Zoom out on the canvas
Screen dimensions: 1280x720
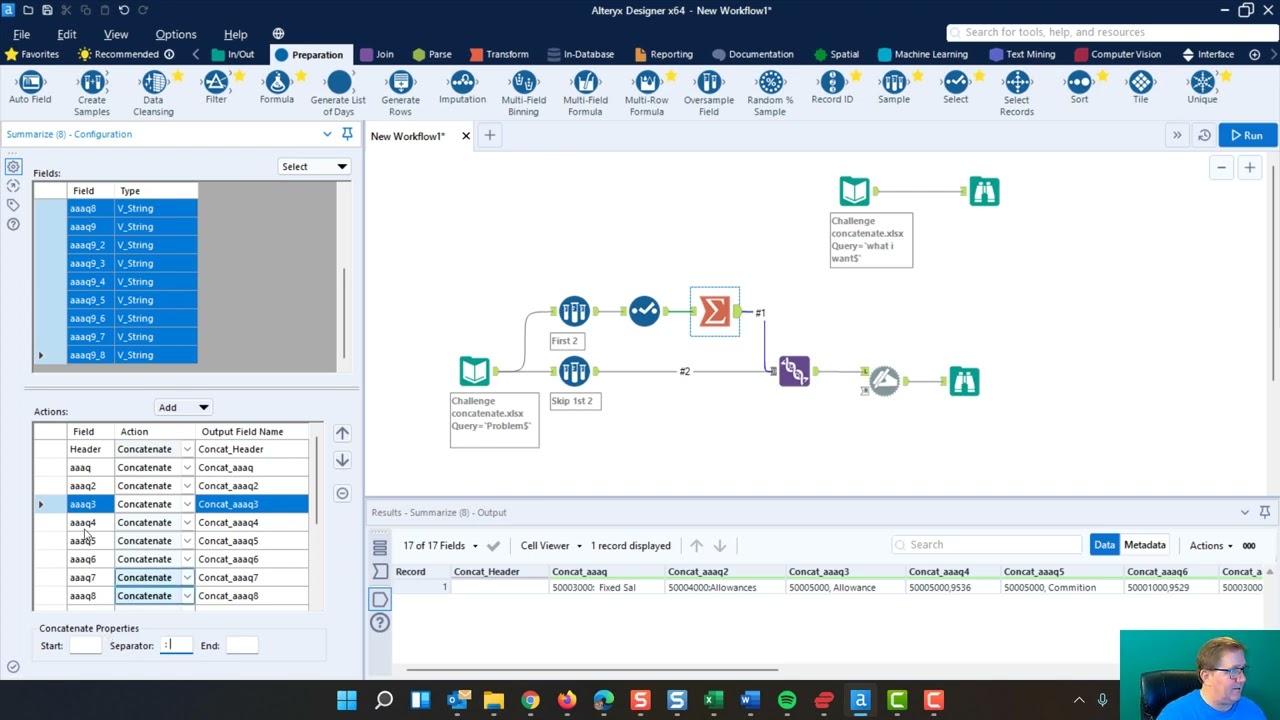[1221, 168]
